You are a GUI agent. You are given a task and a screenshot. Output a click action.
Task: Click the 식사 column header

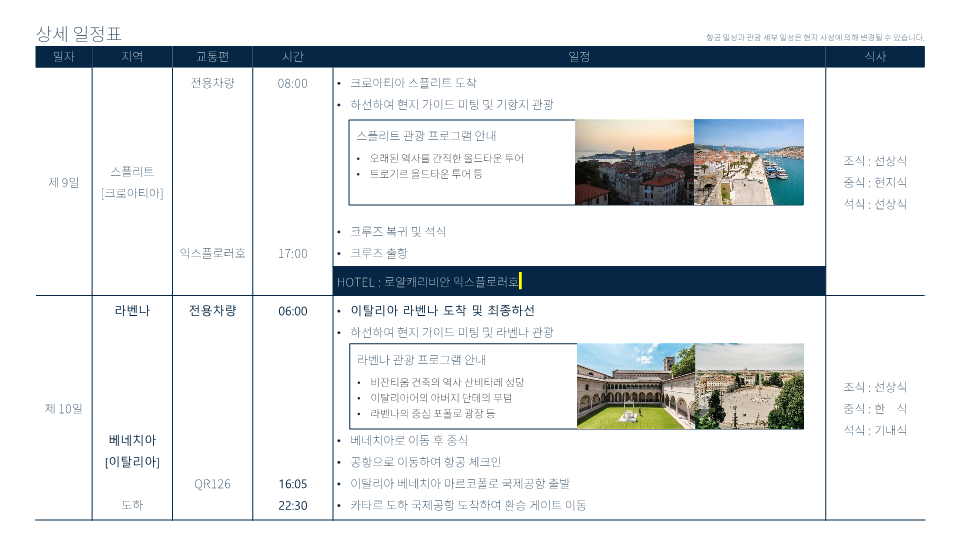(x=875, y=57)
